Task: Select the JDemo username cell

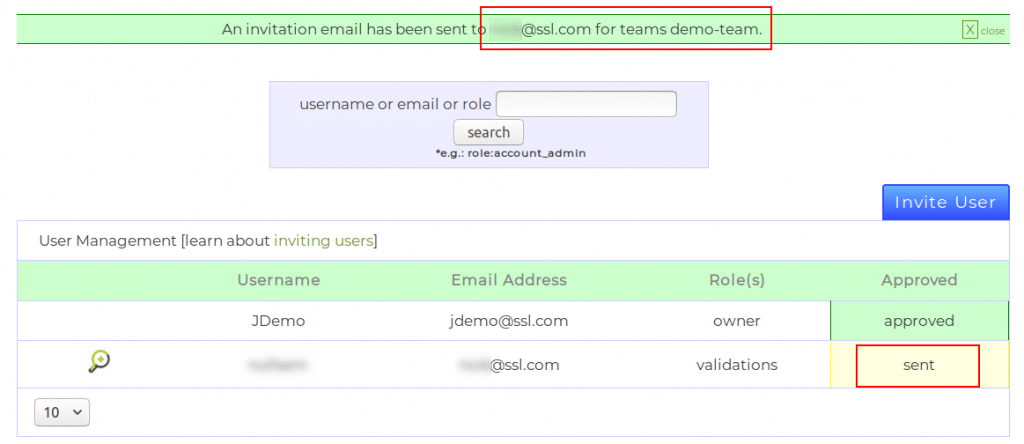Action: 278,321
